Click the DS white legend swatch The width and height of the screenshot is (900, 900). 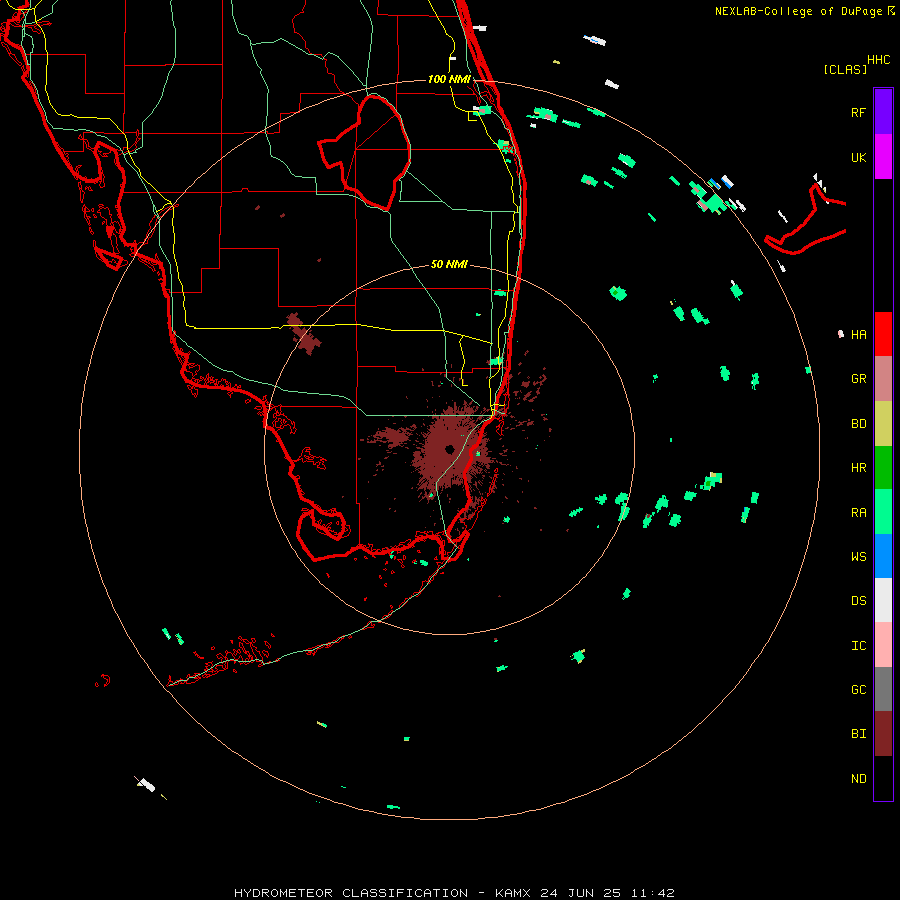pyautogui.click(x=883, y=600)
